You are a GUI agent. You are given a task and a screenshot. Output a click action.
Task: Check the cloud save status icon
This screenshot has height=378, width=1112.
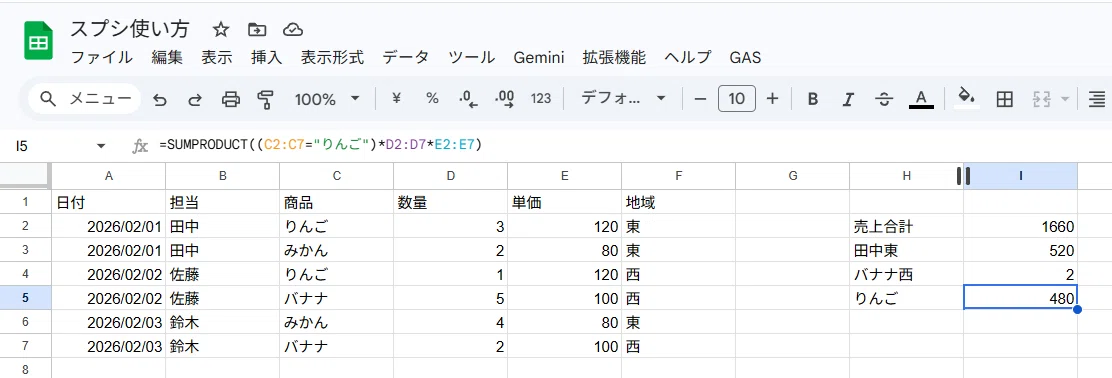293,29
